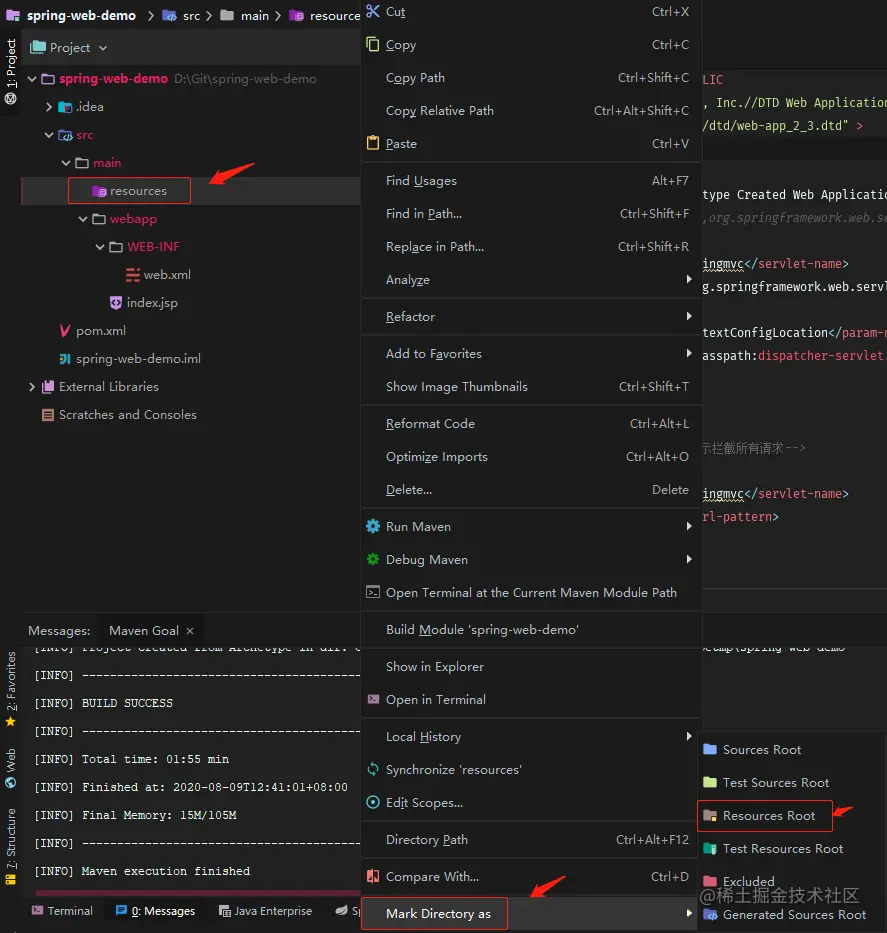Expand the .idea folder
The width and height of the screenshot is (887, 933).
pyautogui.click(x=49, y=107)
